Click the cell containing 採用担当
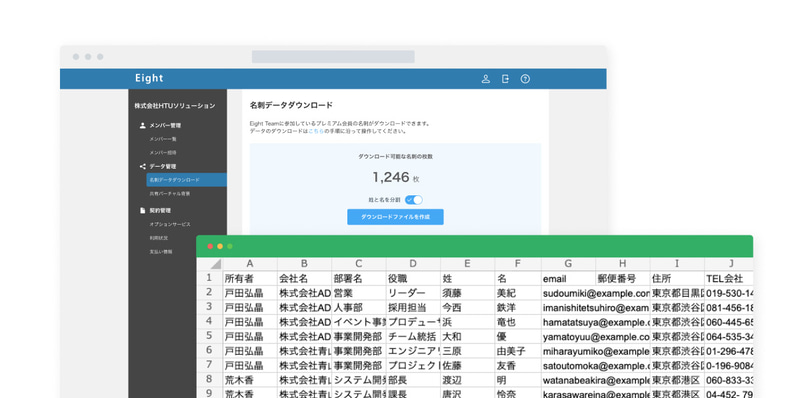The height and width of the screenshot is (398, 800). point(413,308)
